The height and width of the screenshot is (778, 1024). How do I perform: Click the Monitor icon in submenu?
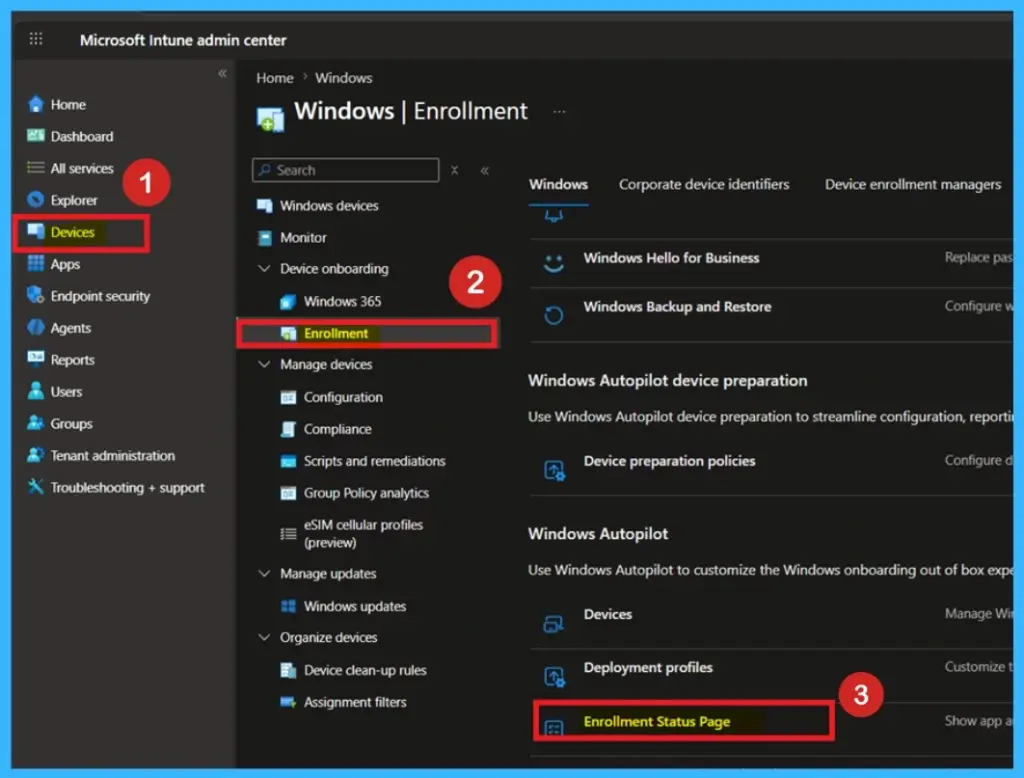(264, 238)
